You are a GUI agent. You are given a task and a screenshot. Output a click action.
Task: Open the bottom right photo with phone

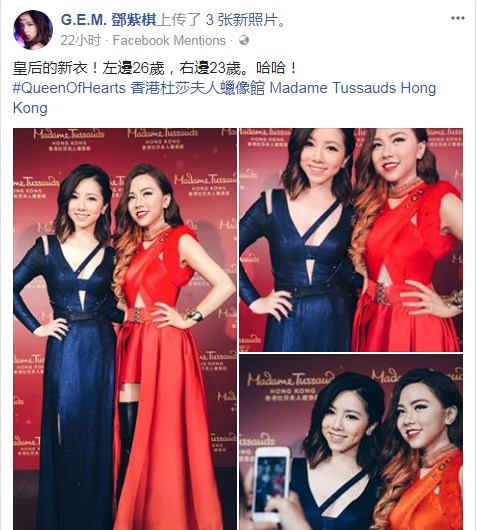(x=351, y=442)
